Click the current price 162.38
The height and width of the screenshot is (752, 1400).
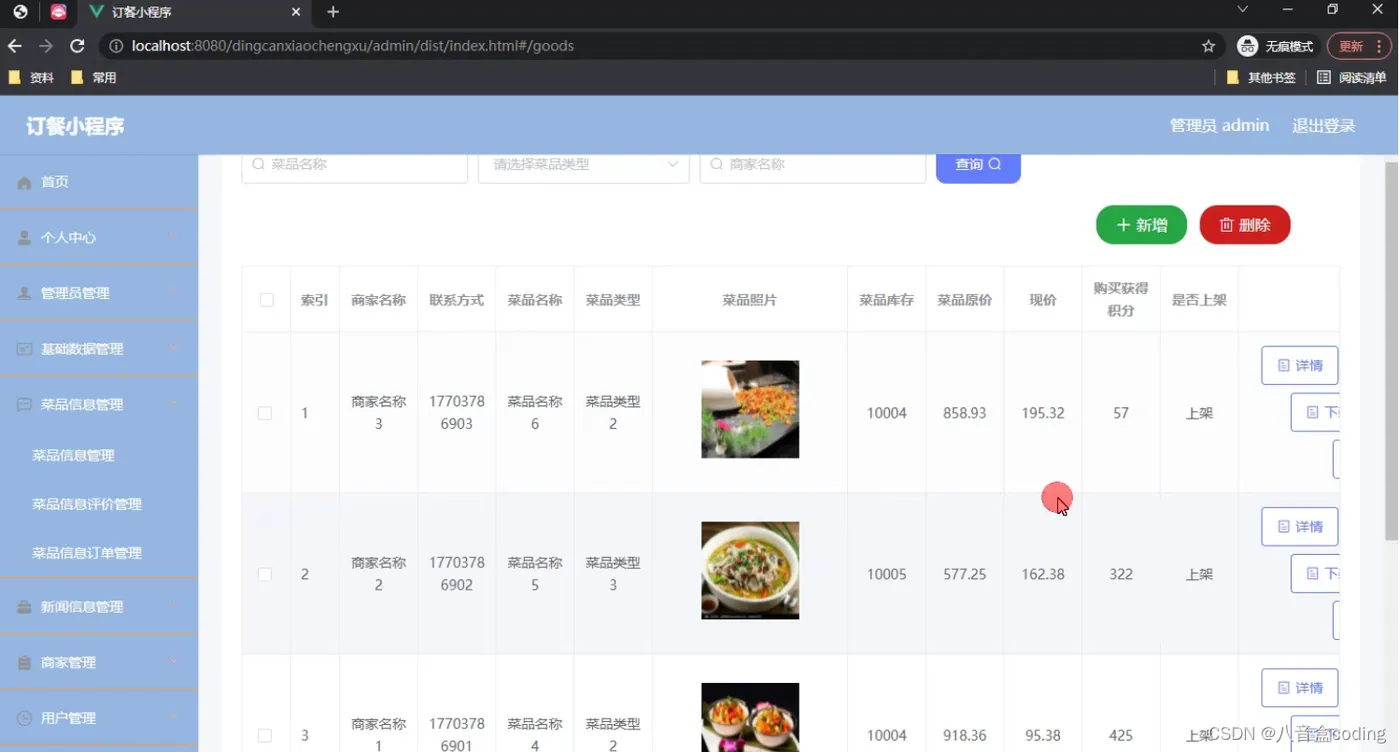[1043, 574]
